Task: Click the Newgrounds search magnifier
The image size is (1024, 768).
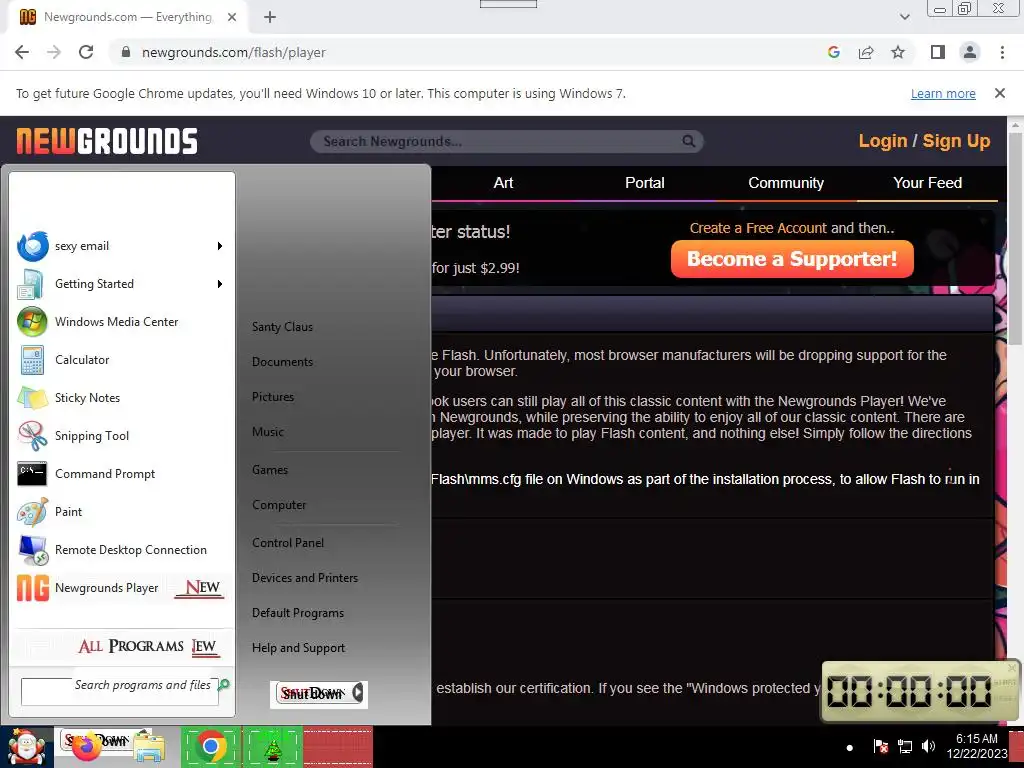Action: click(688, 141)
